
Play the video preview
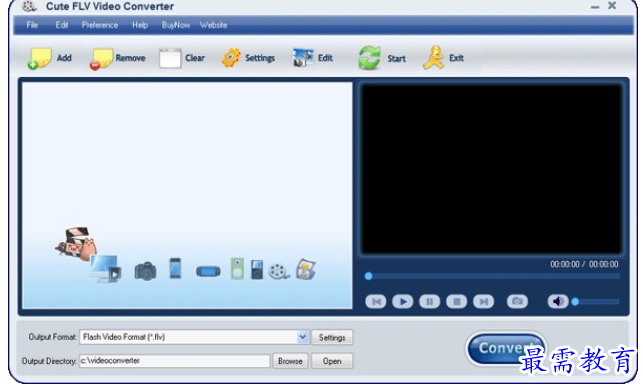click(403, 302)
